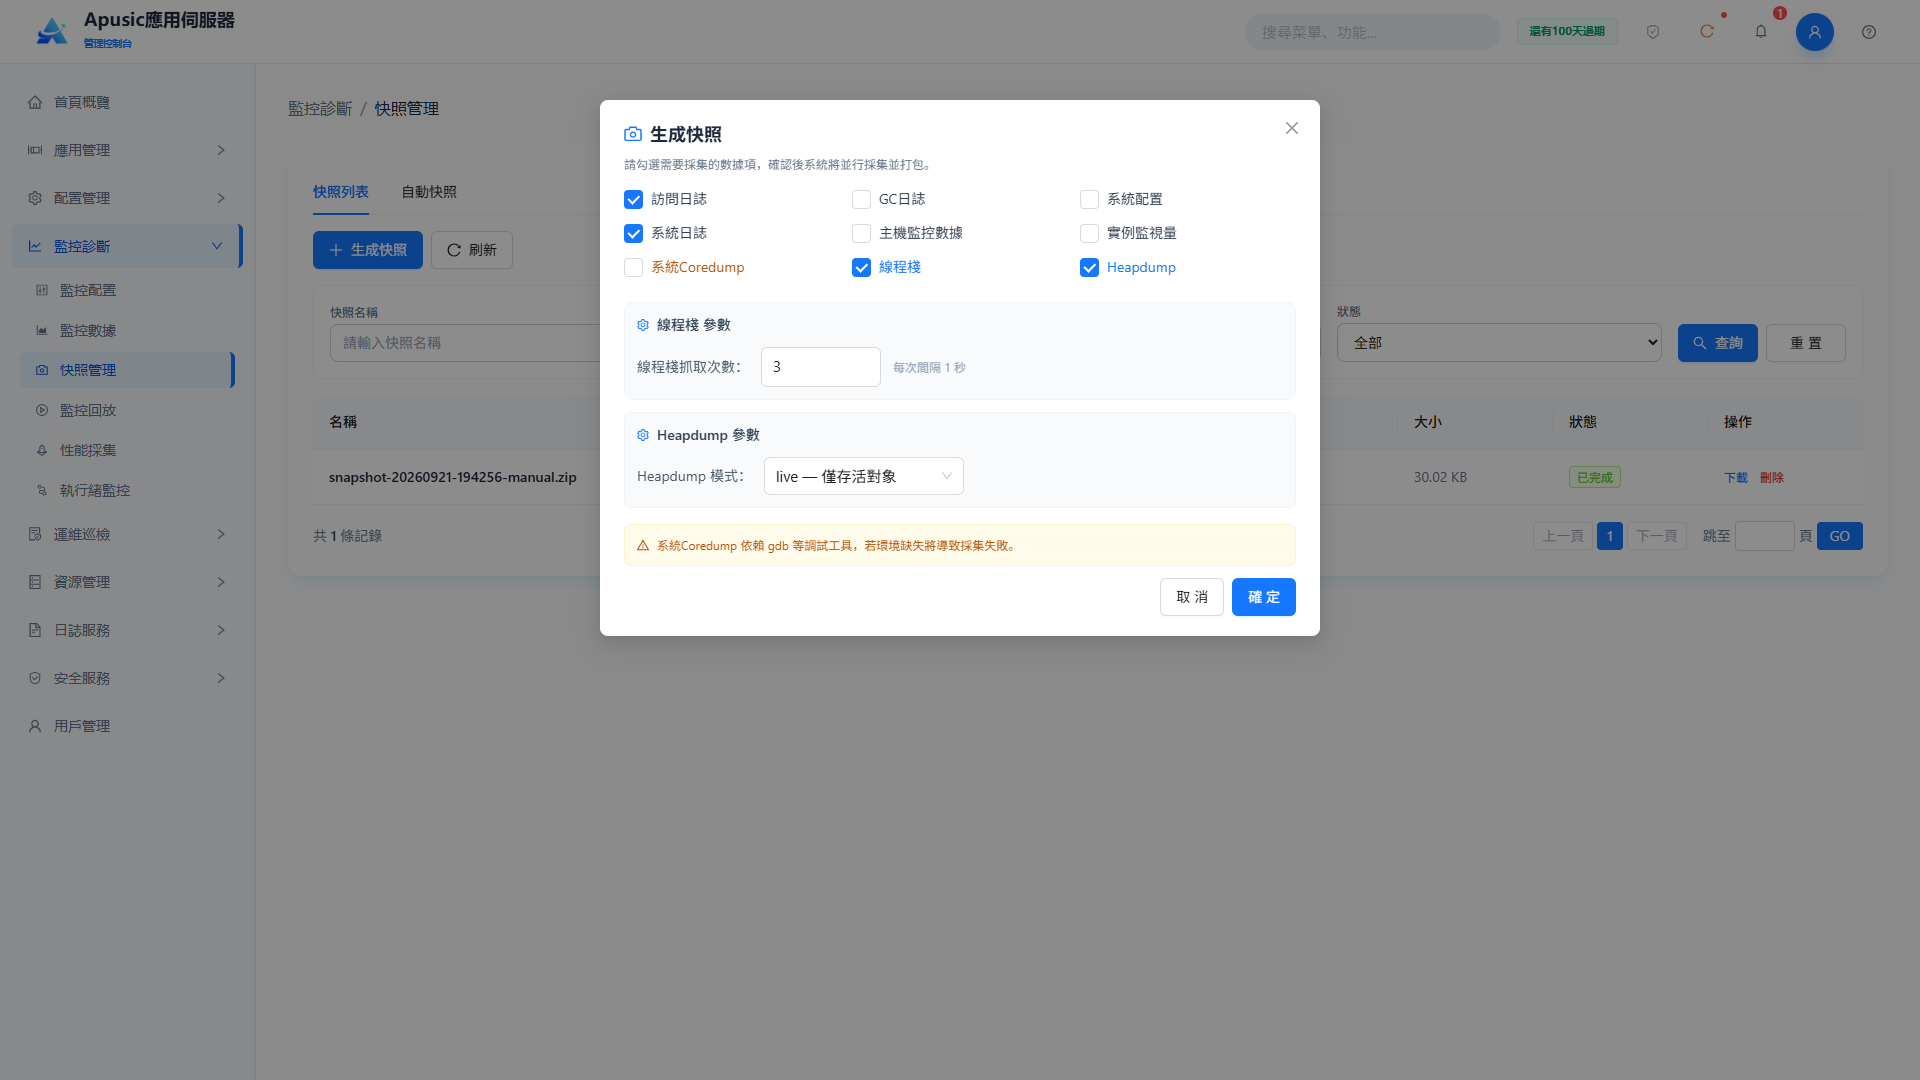Click the top search box
The height and width of the screenshot is (1080, 1920).
1372,32
